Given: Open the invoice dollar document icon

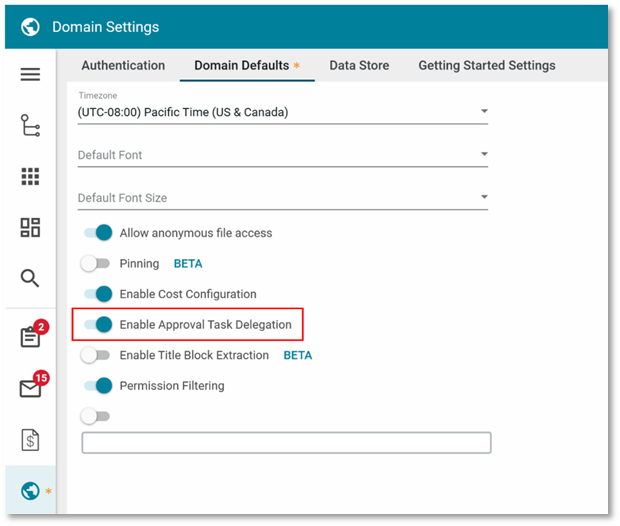Looking at the screenshot, I should 30,439.
